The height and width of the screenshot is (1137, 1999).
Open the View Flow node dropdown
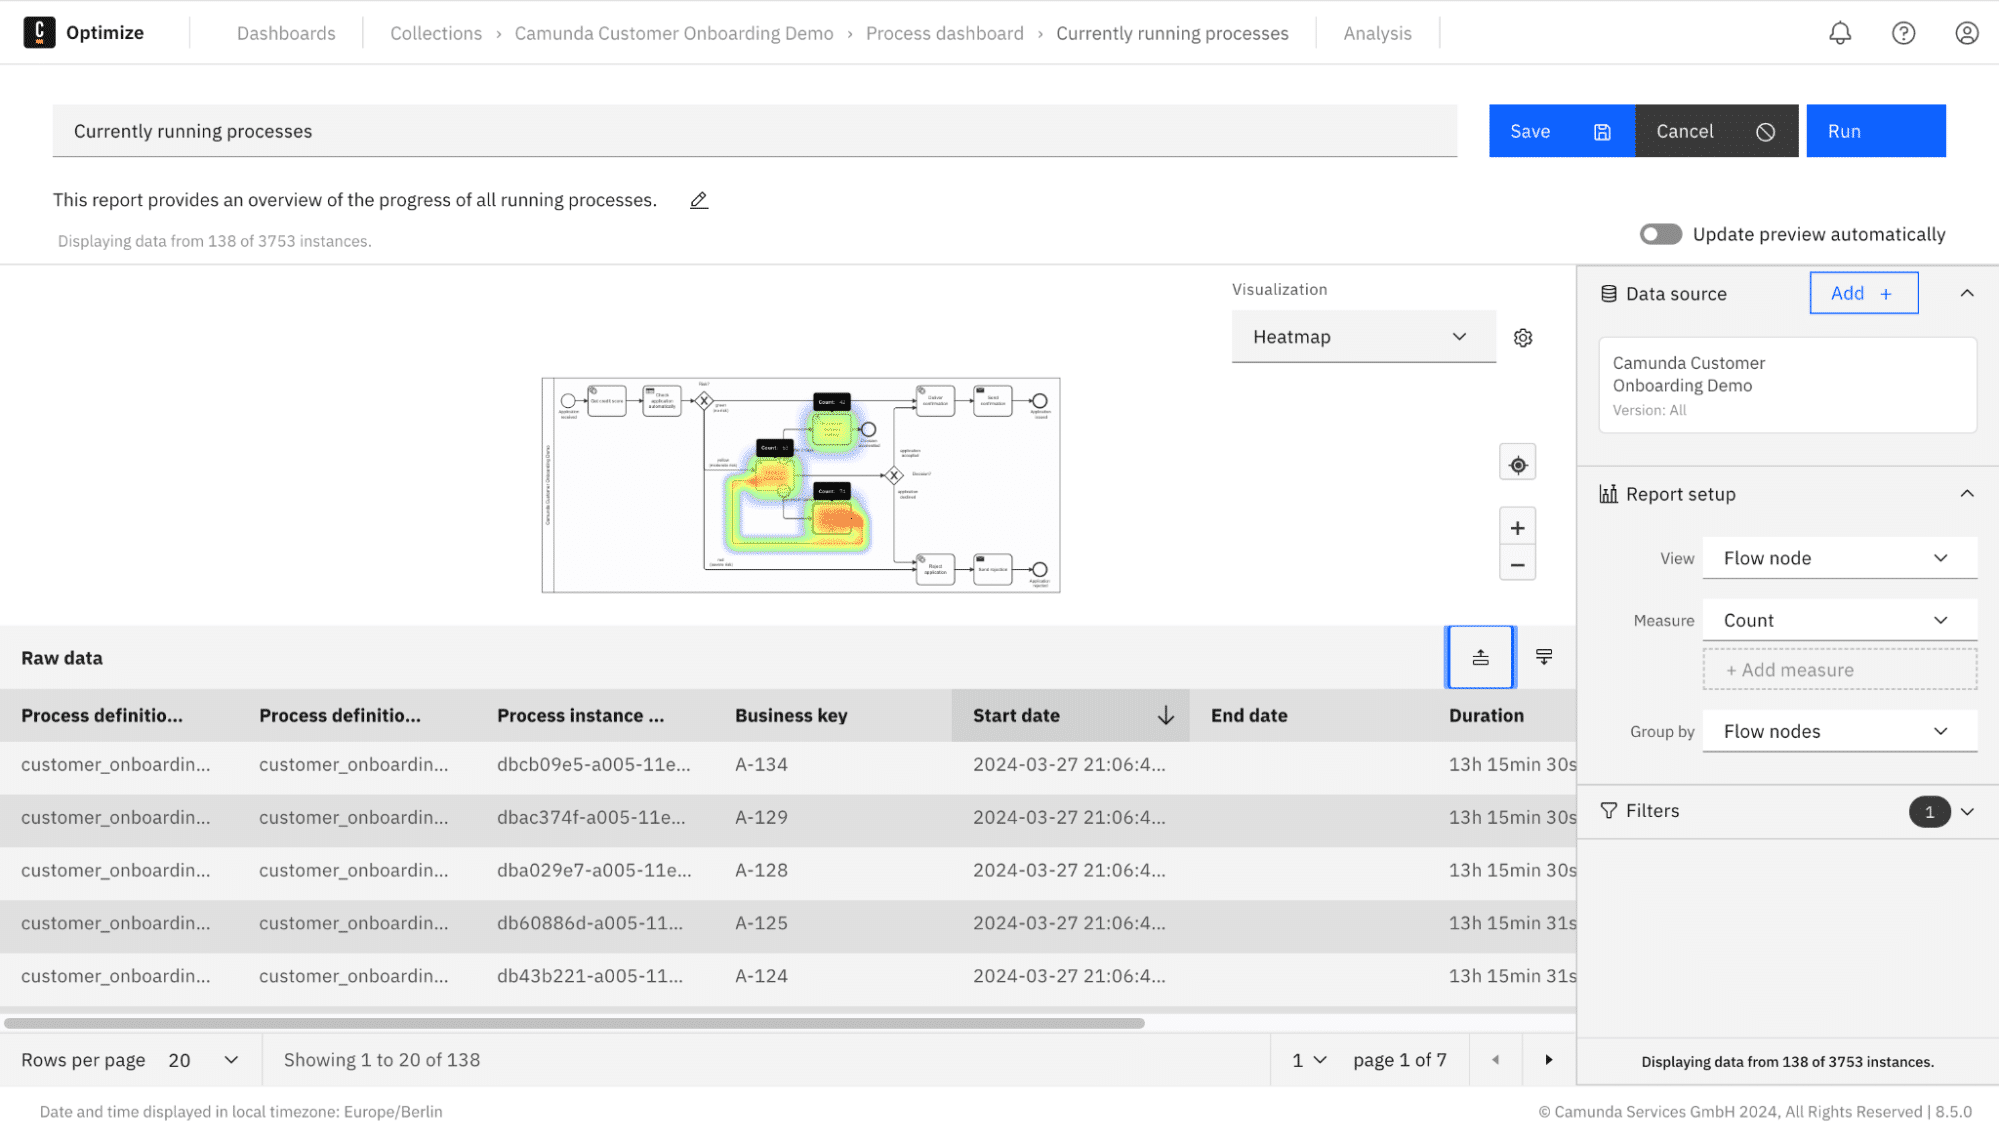(x=1839, y=558)
